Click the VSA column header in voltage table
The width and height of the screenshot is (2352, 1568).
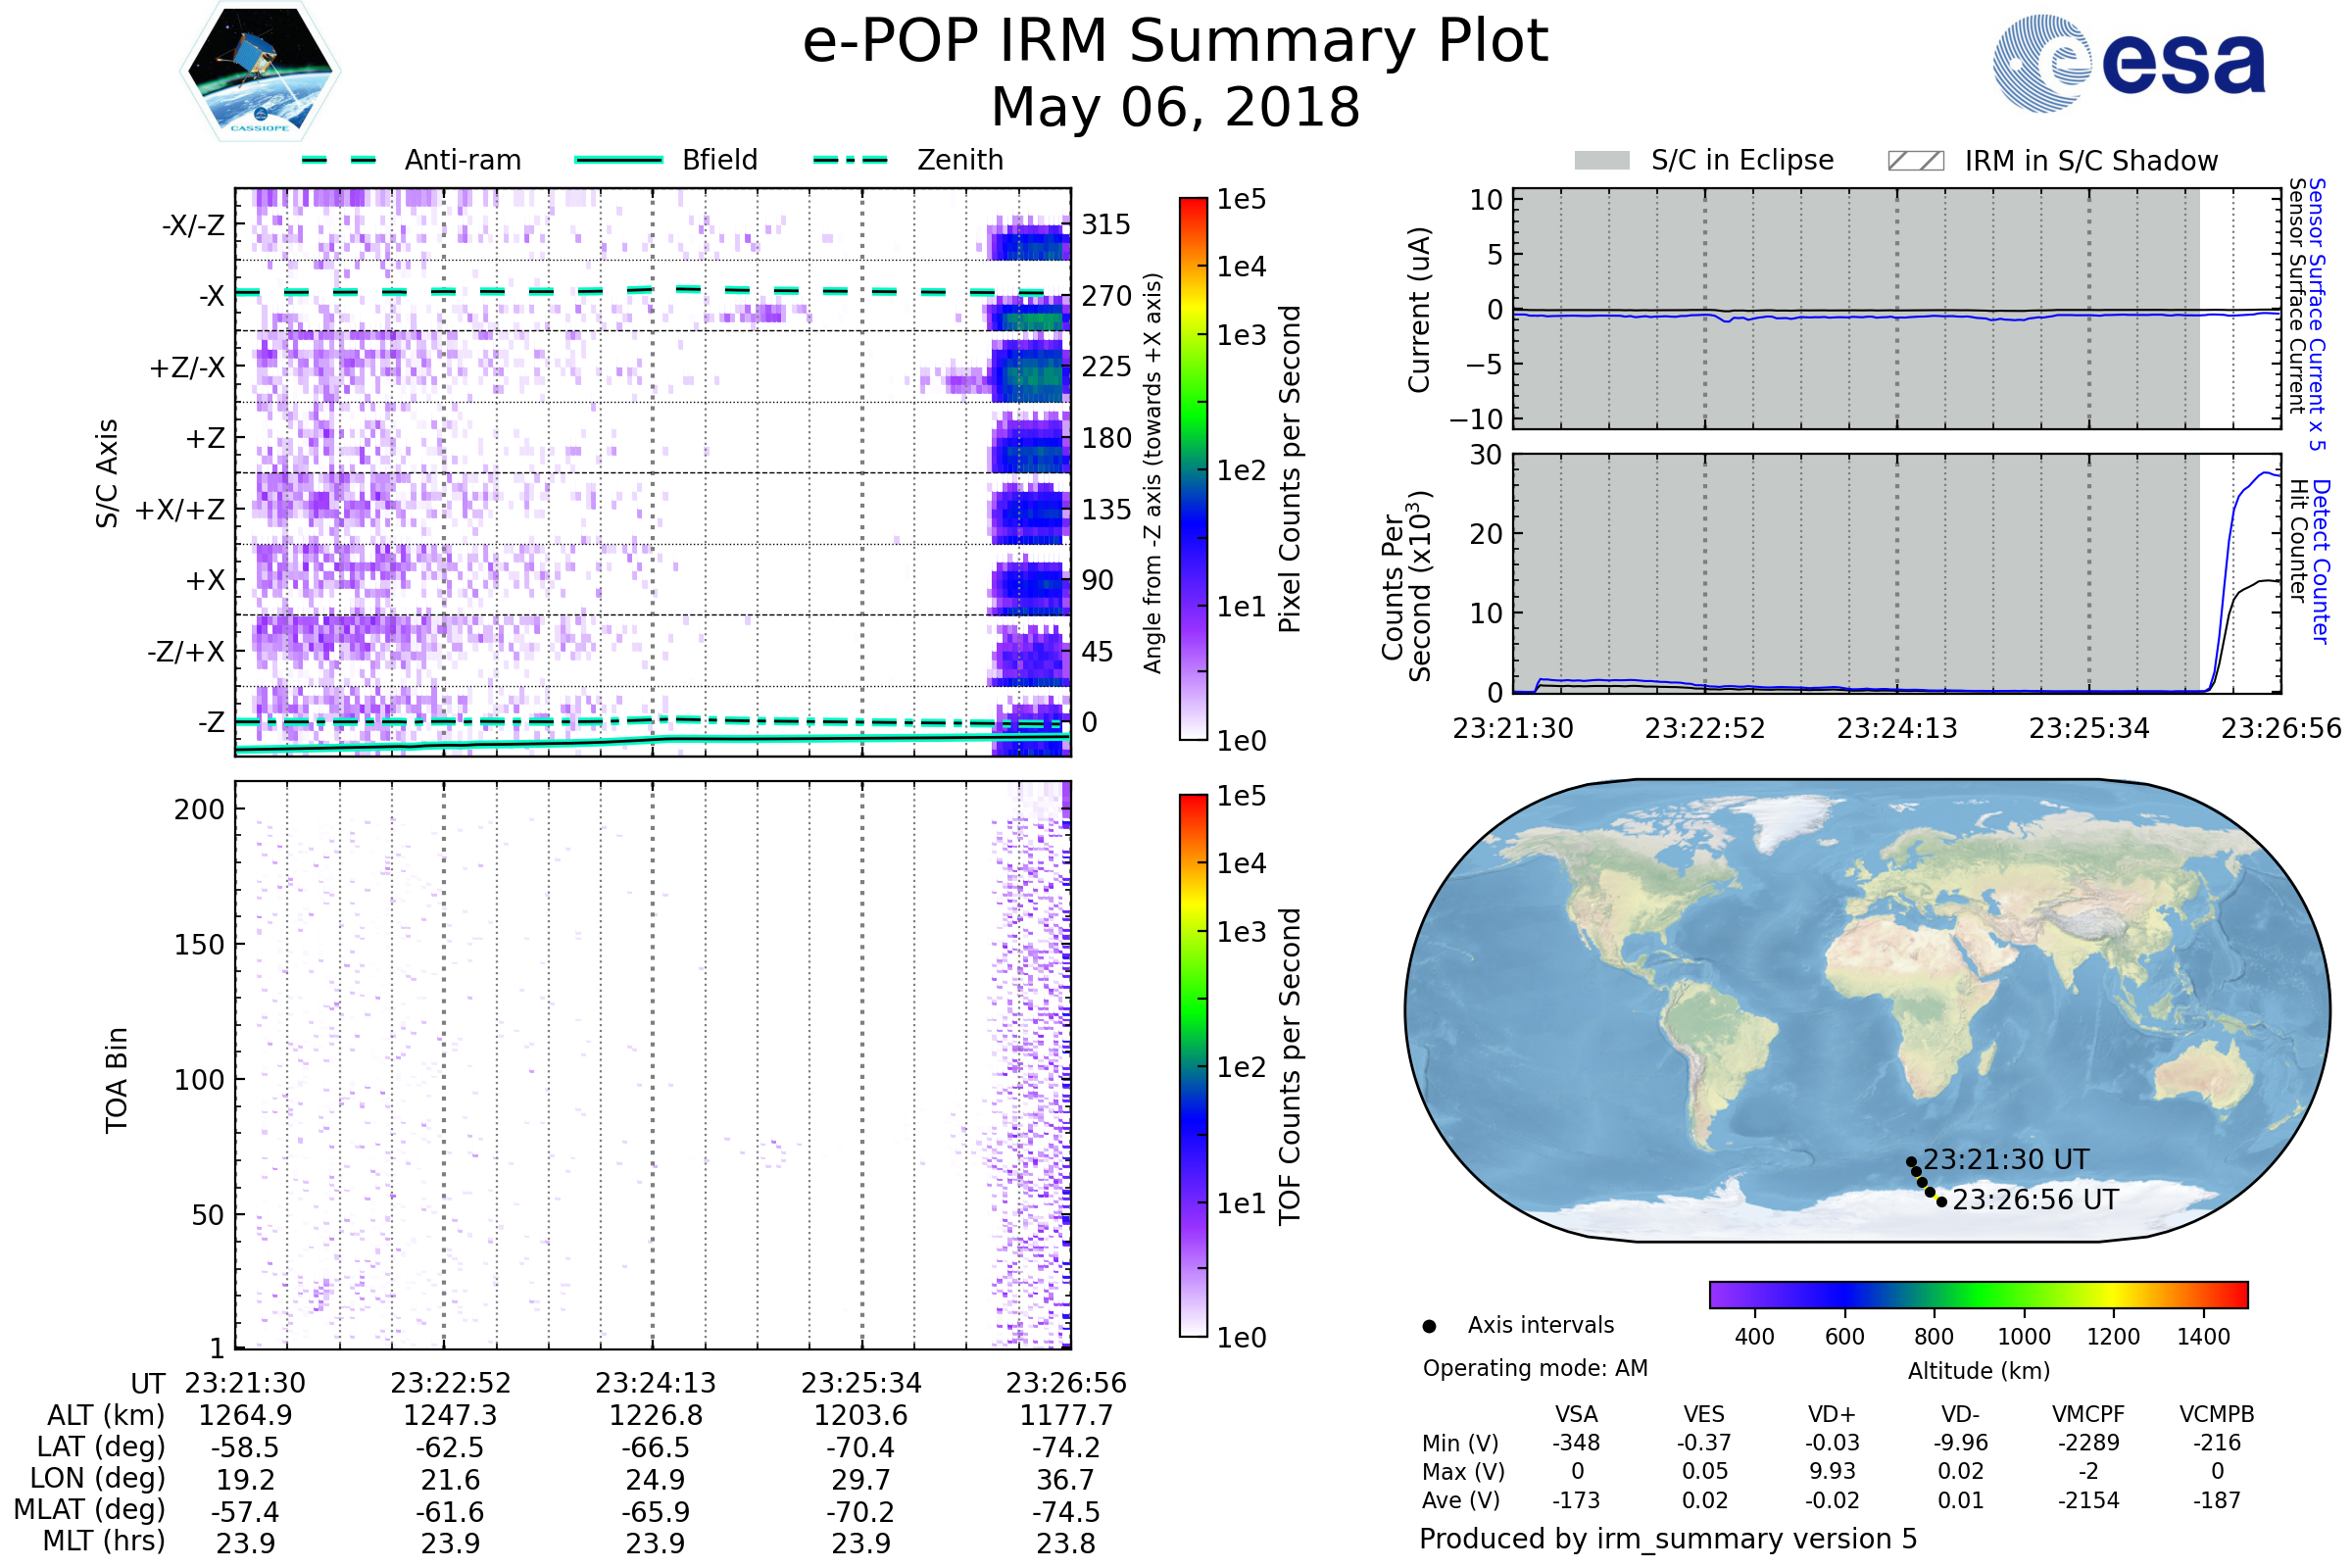(x=1576, y=1414)
